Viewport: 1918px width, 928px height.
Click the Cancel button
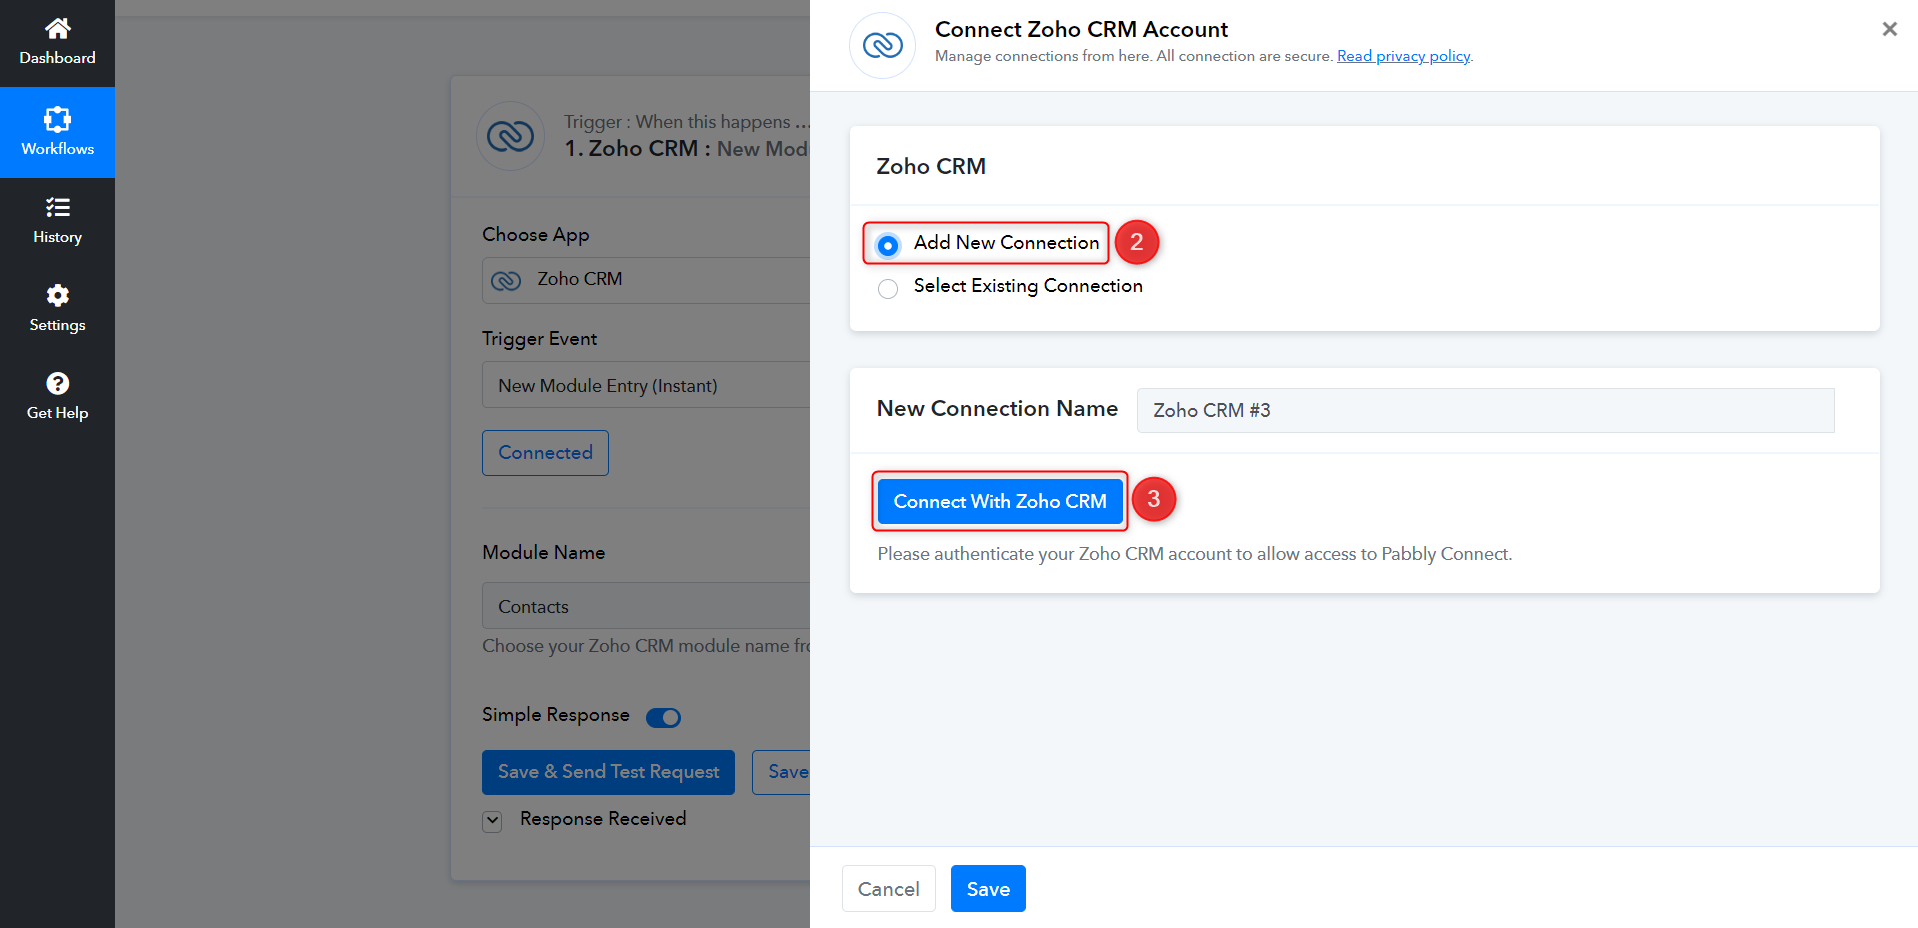point(888,888)
